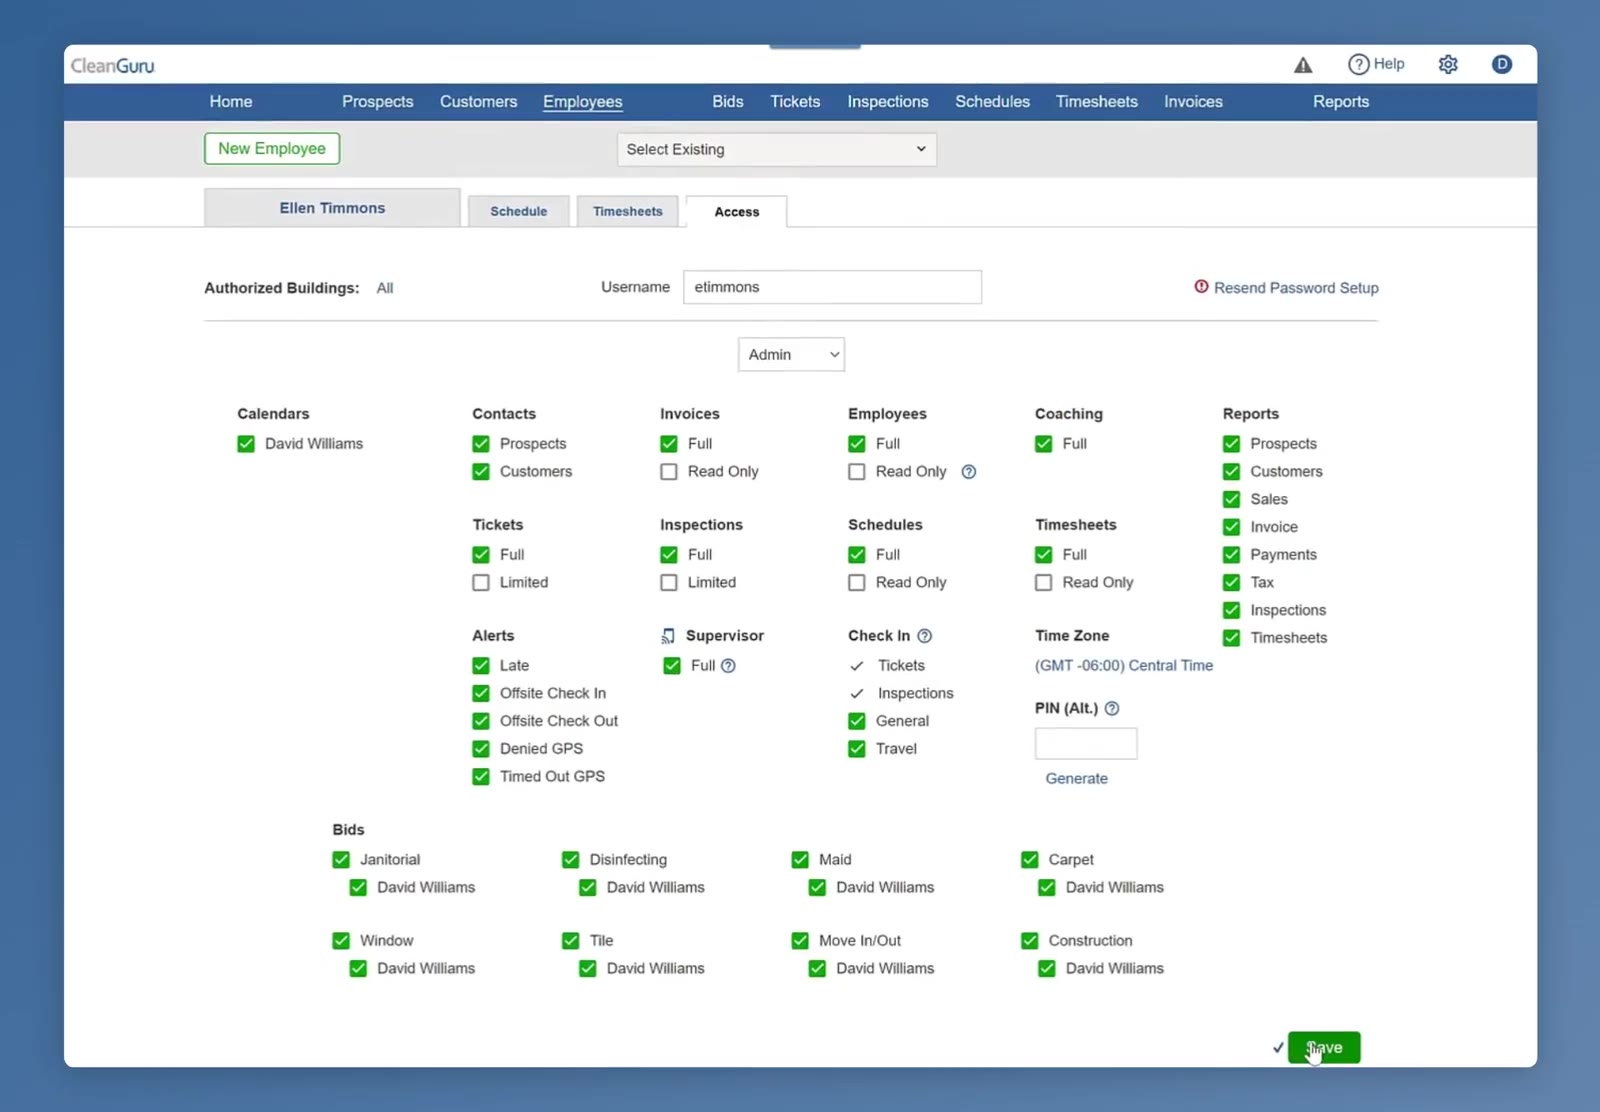Viewport: 1600px width, 1112px height.
Task: Click the PIN (Alt.) input box
Action: (x=1086, y=744)
